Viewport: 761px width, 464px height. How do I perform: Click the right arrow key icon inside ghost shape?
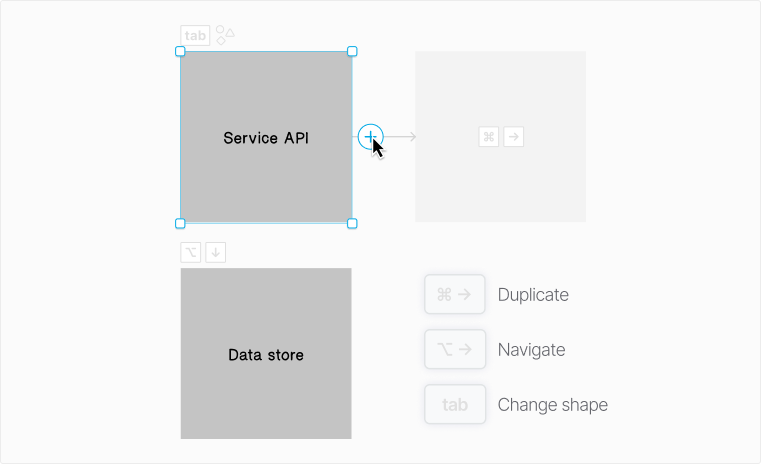[x=513, y=137]
